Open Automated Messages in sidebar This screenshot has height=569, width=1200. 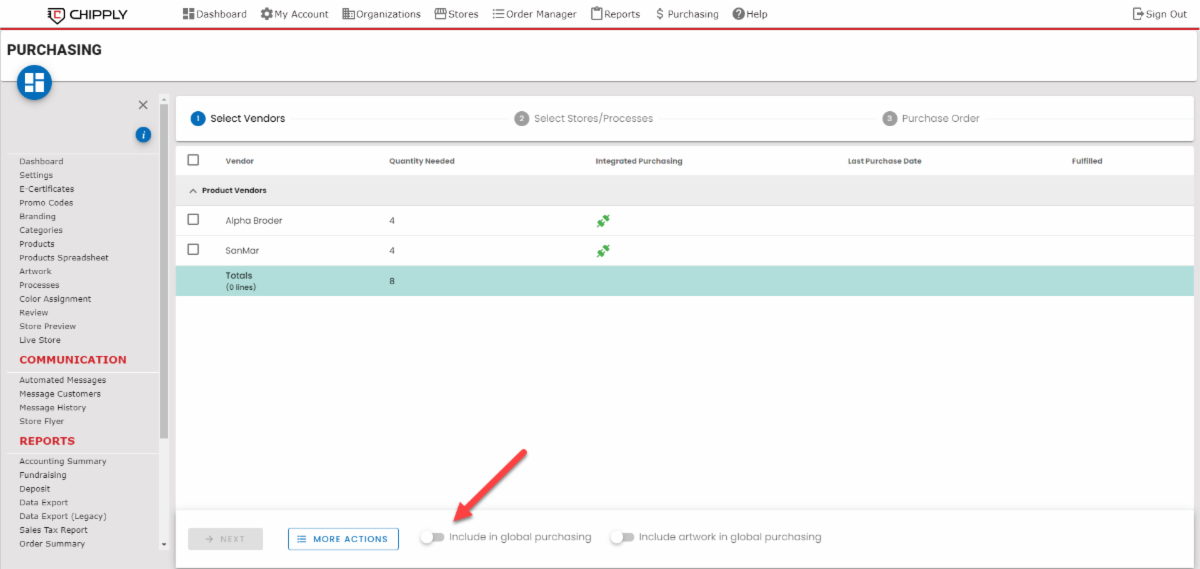pyautogui.click(x=62, y=380)
